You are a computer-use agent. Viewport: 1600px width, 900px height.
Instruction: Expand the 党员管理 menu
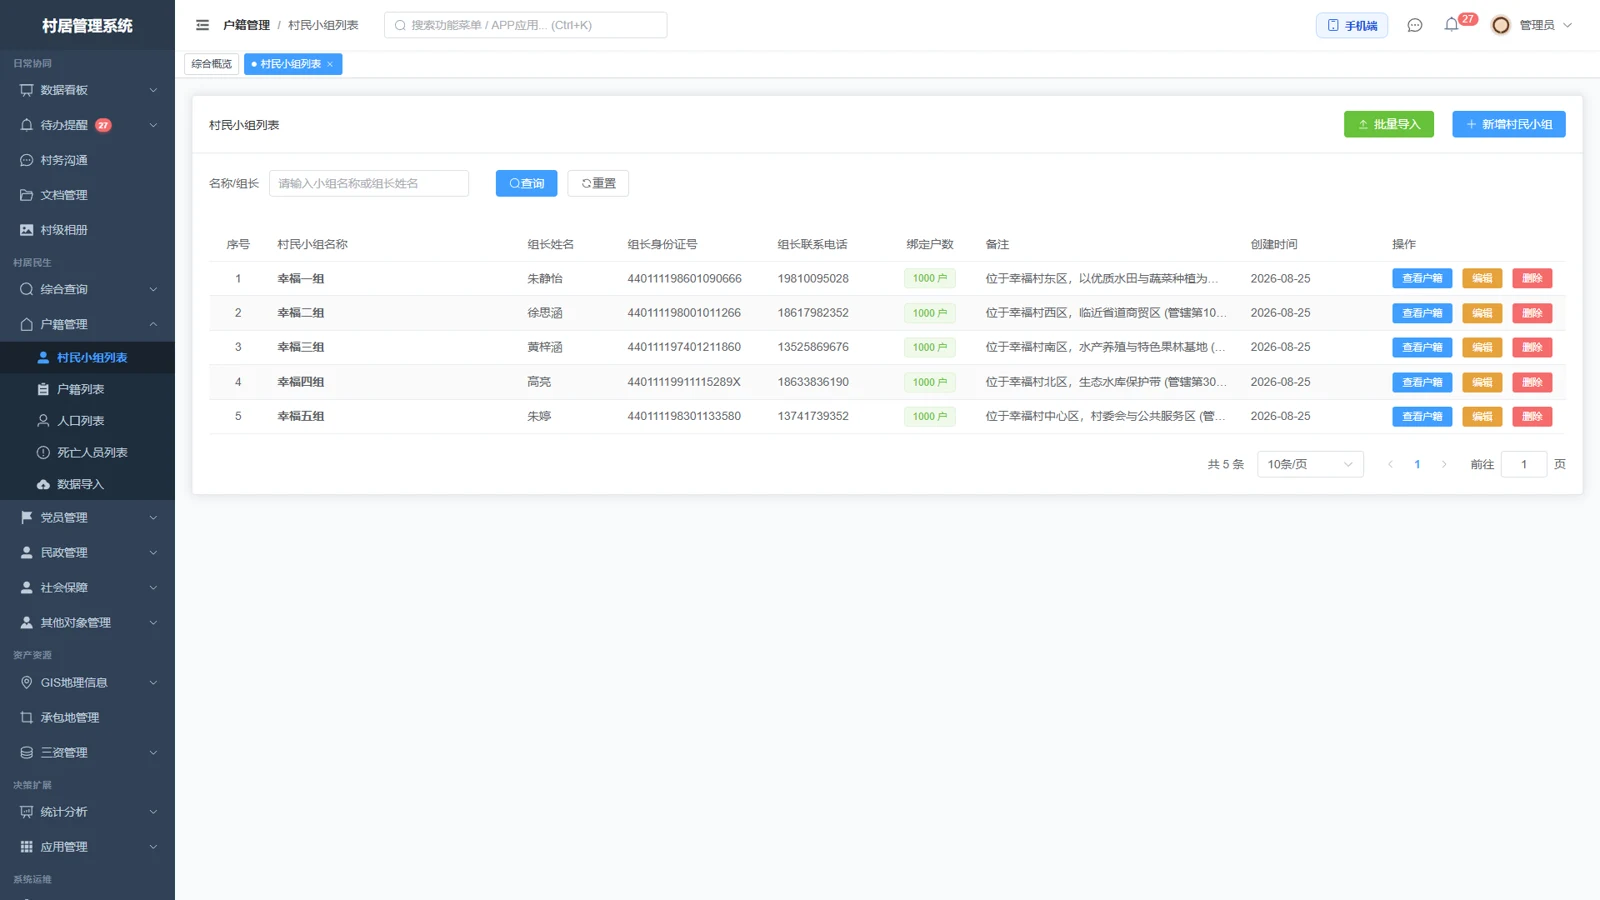[87, 517]
